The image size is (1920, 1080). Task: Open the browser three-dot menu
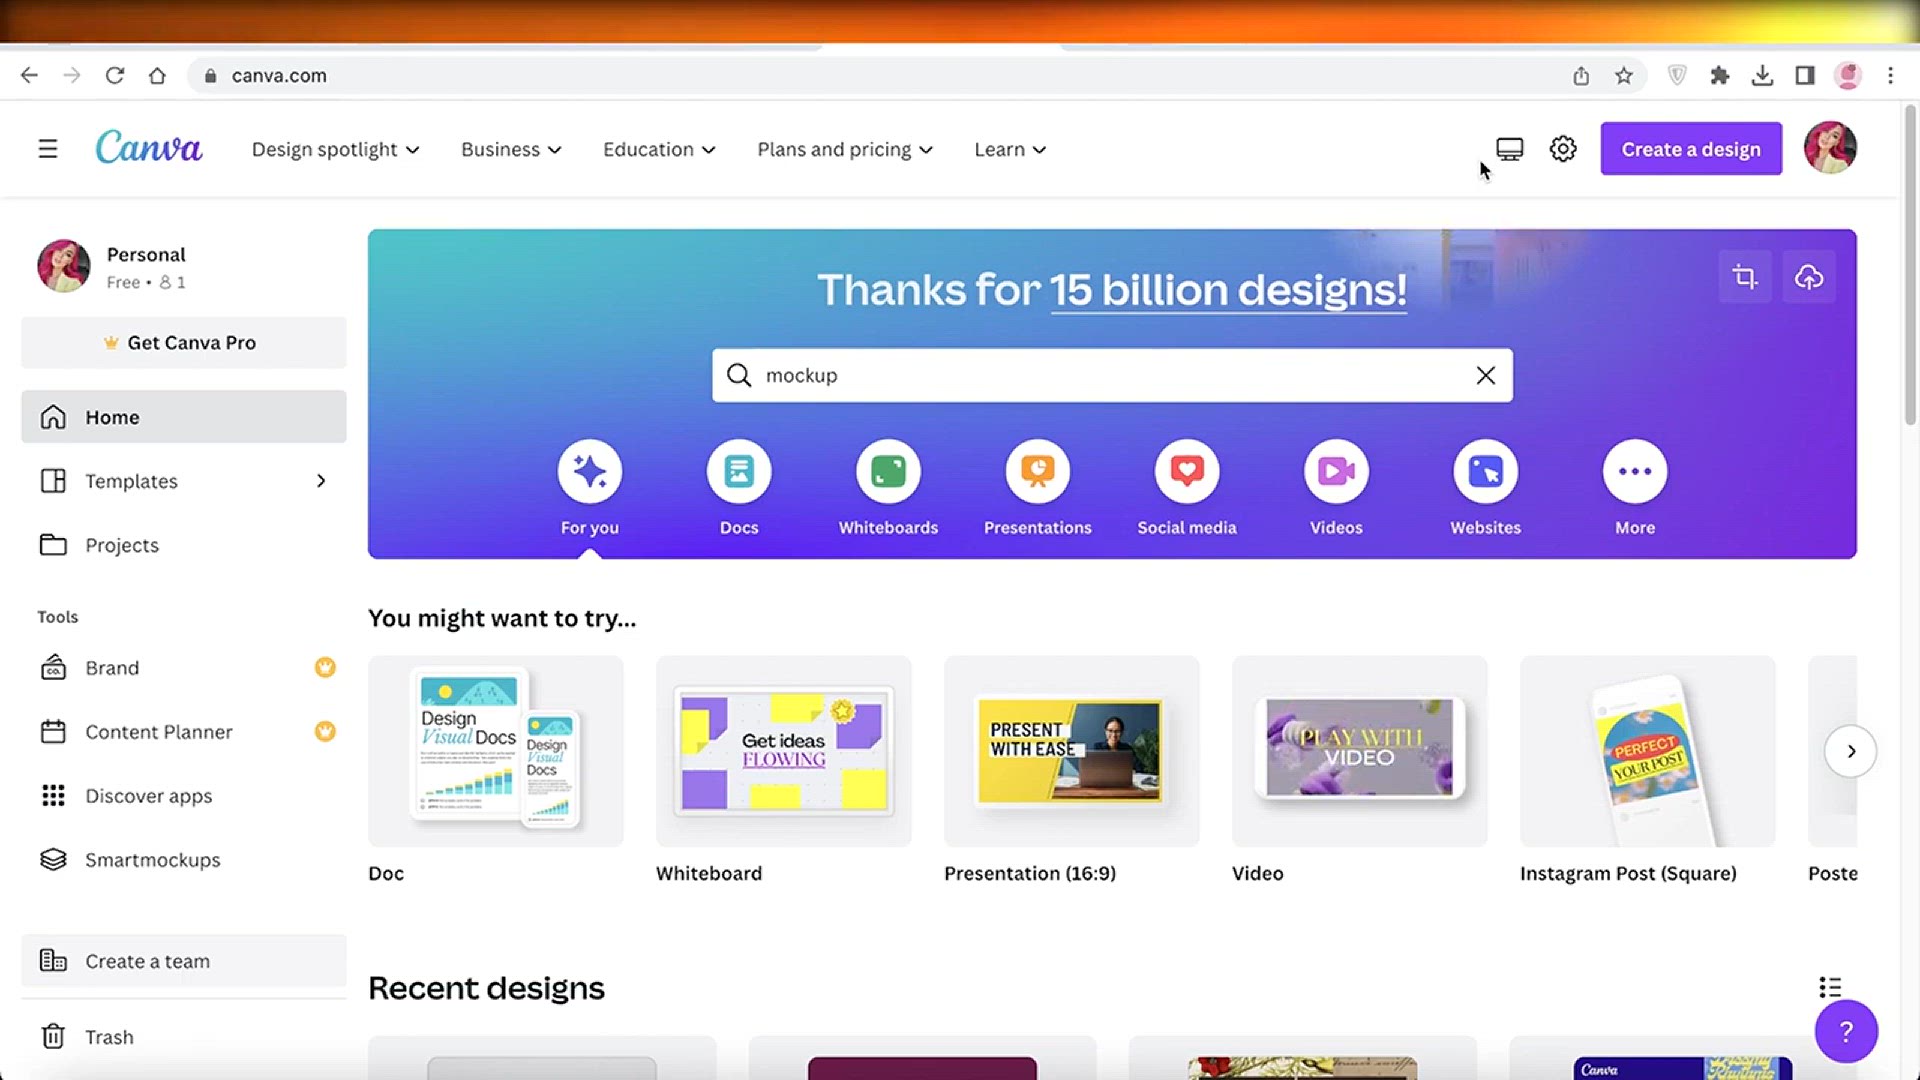[x=1890, y=75]
